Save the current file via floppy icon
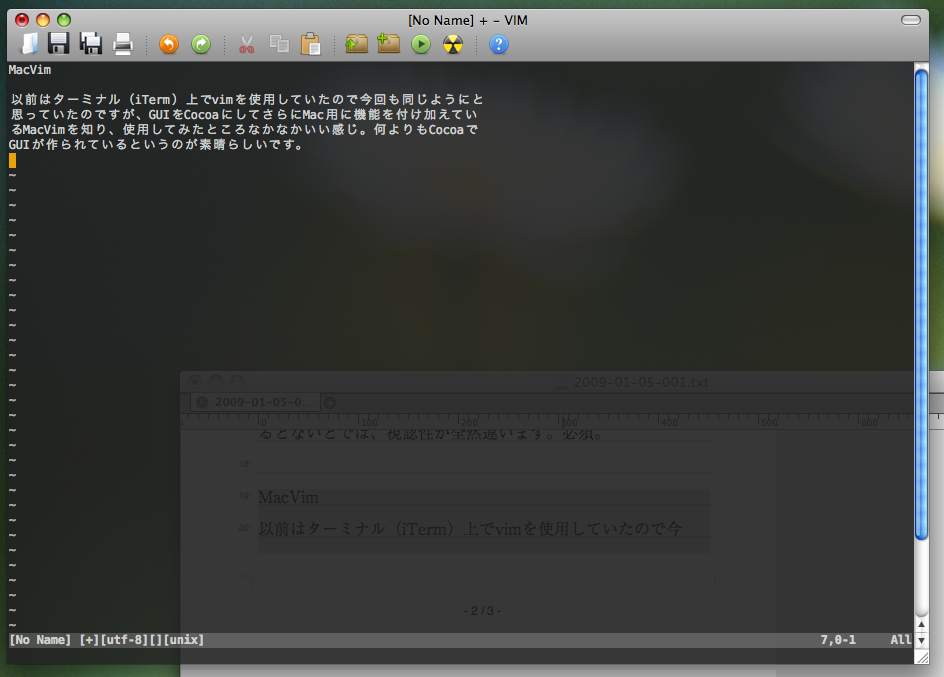The height and width of the screenshot is (677, 944). point(59,44)
